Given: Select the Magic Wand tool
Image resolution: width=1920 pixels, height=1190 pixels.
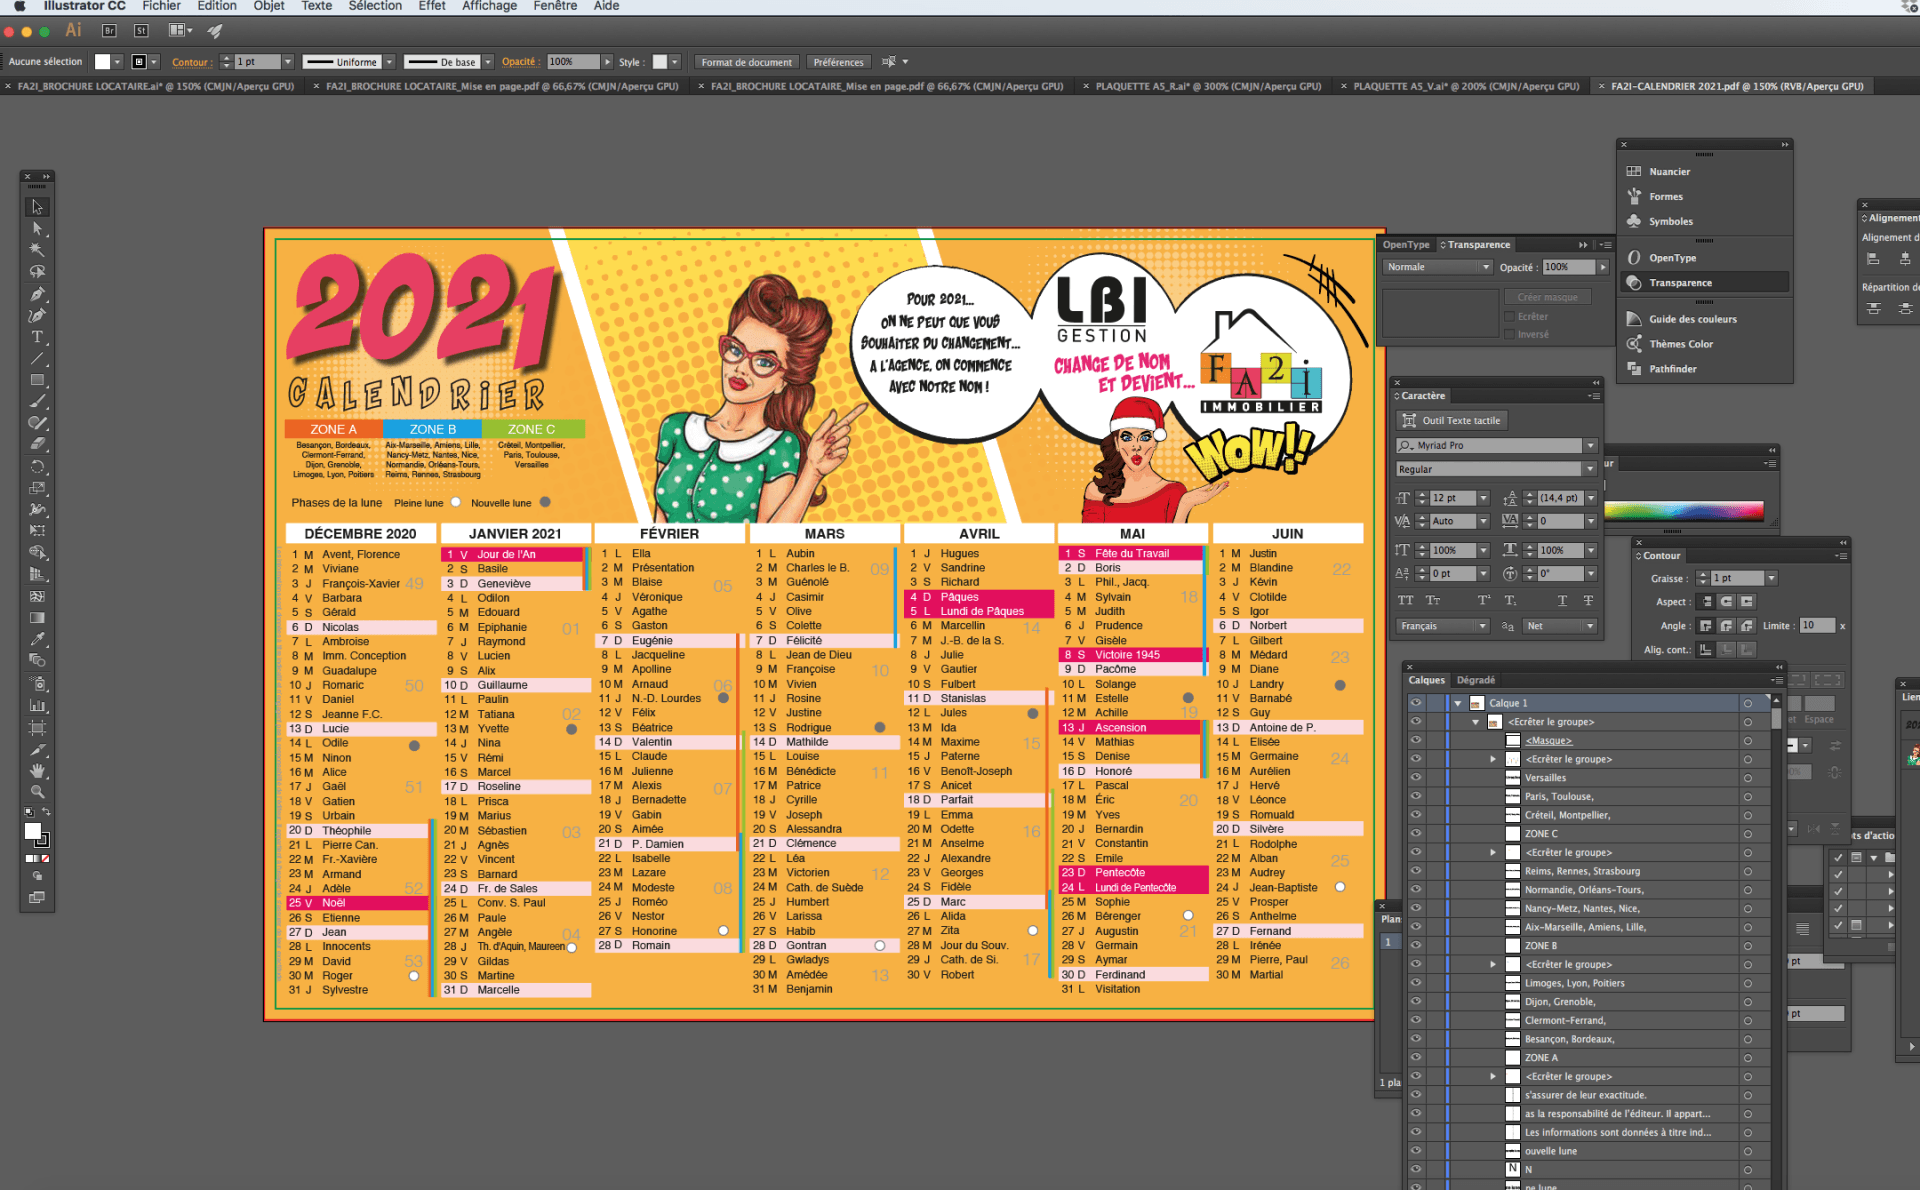Looking at the screenshot, I should (x=37, y=250).
